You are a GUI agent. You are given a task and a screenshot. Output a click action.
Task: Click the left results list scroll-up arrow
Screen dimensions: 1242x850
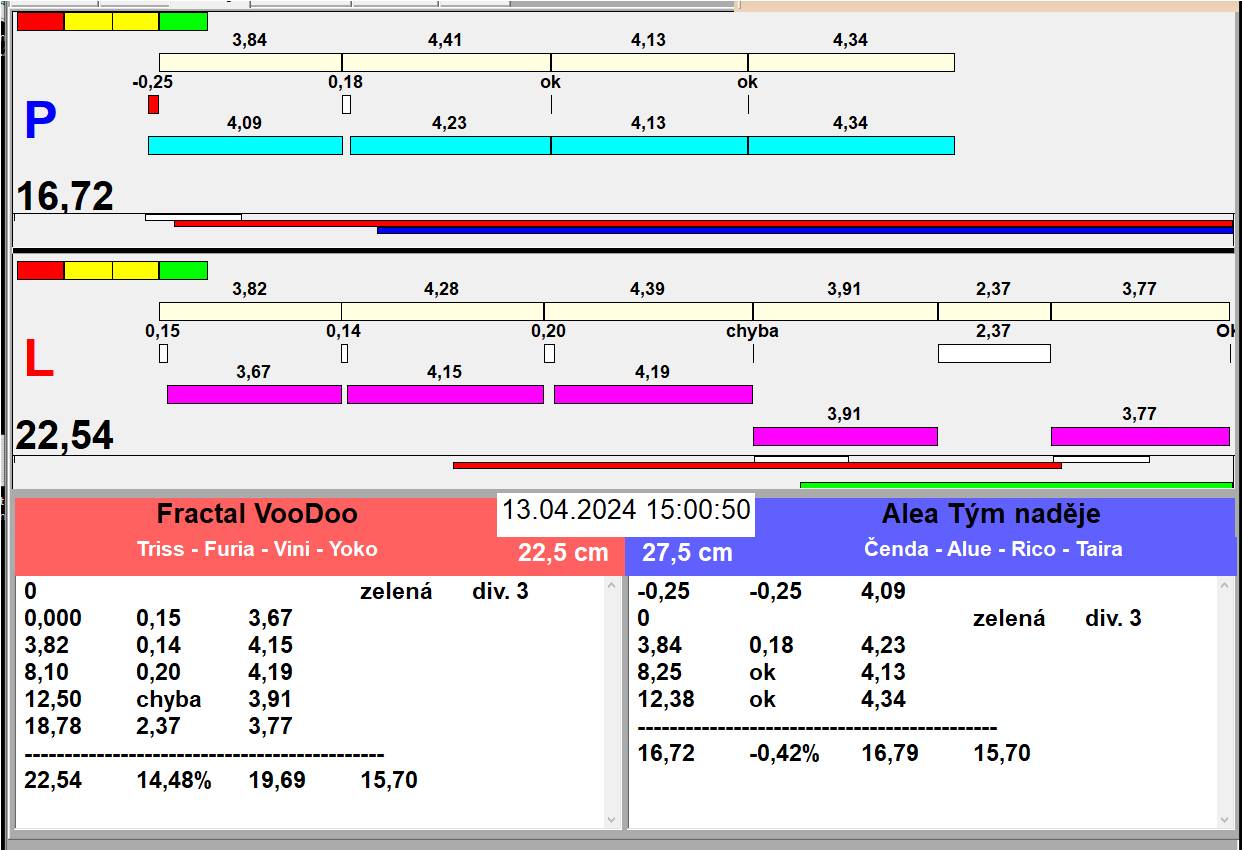pyautogui.click(x=612, y=587)
